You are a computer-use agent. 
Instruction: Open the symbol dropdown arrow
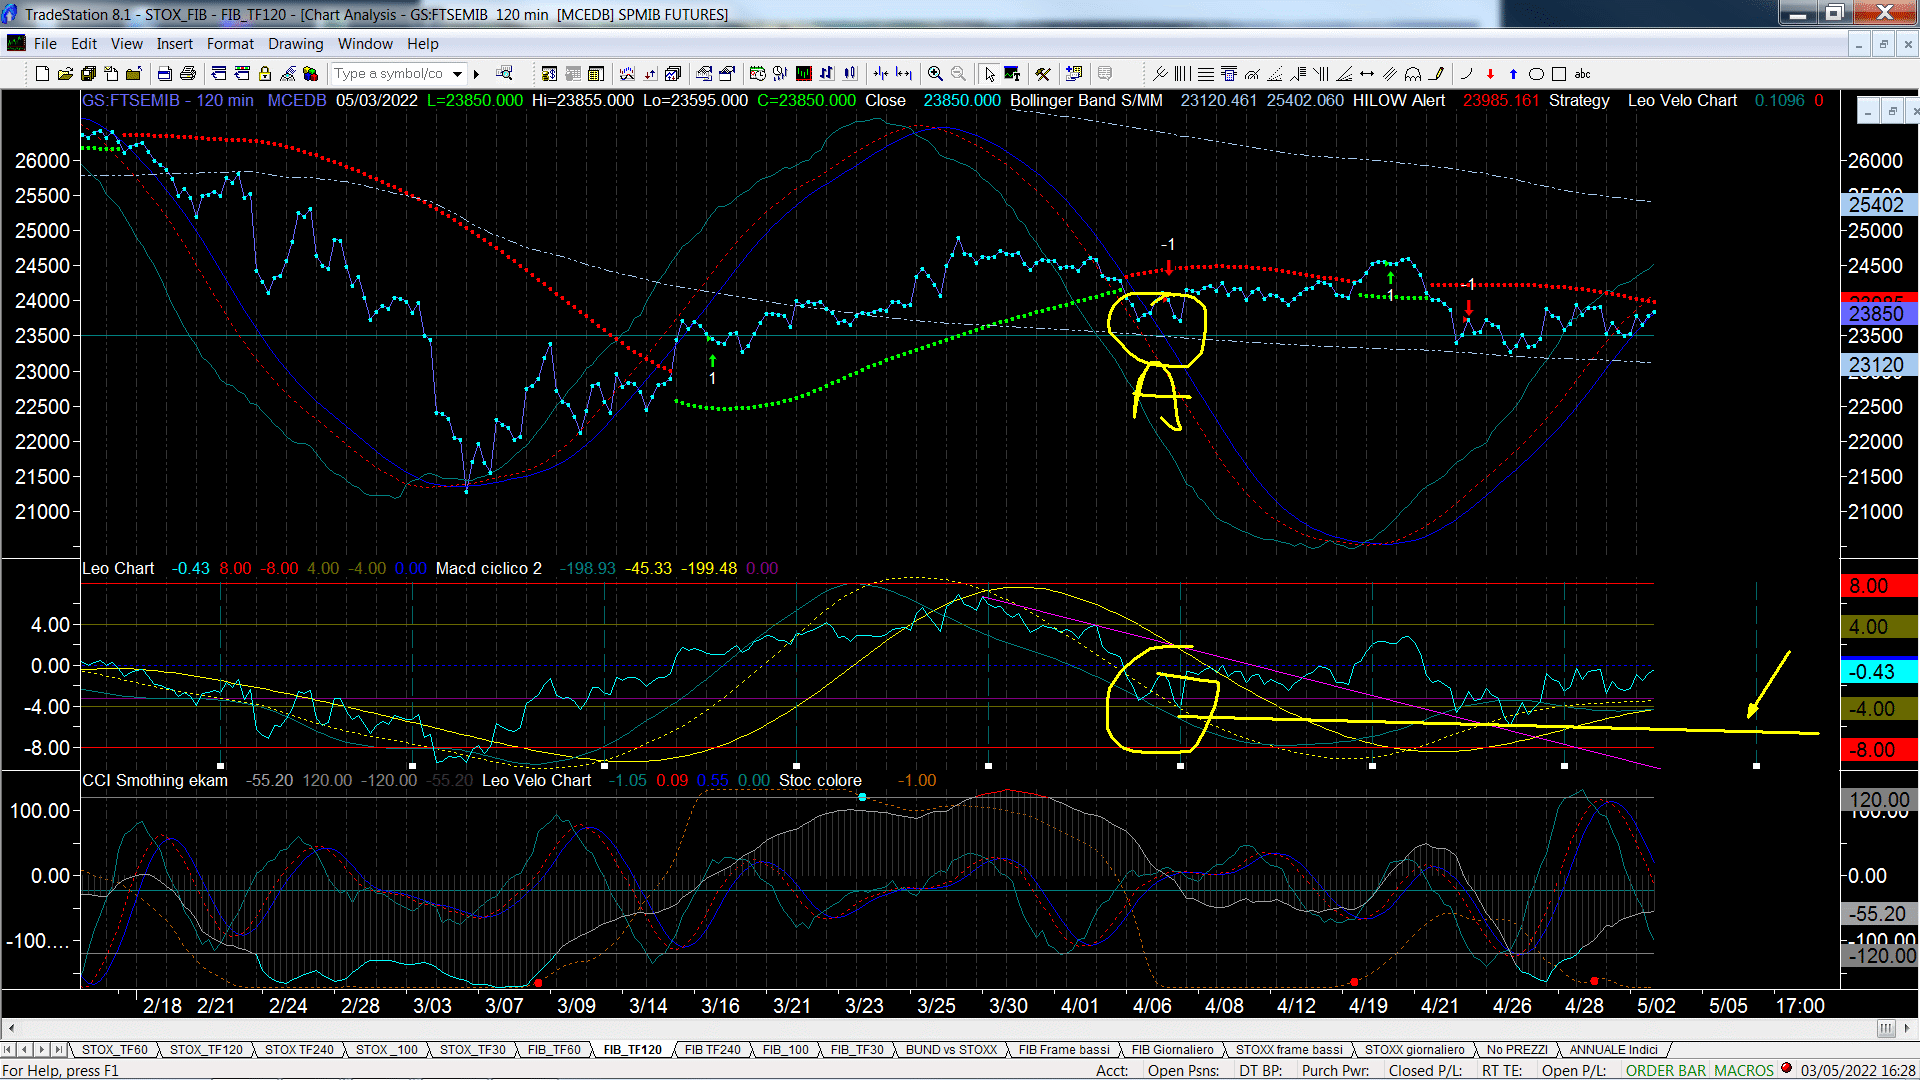tap(457, 74)
